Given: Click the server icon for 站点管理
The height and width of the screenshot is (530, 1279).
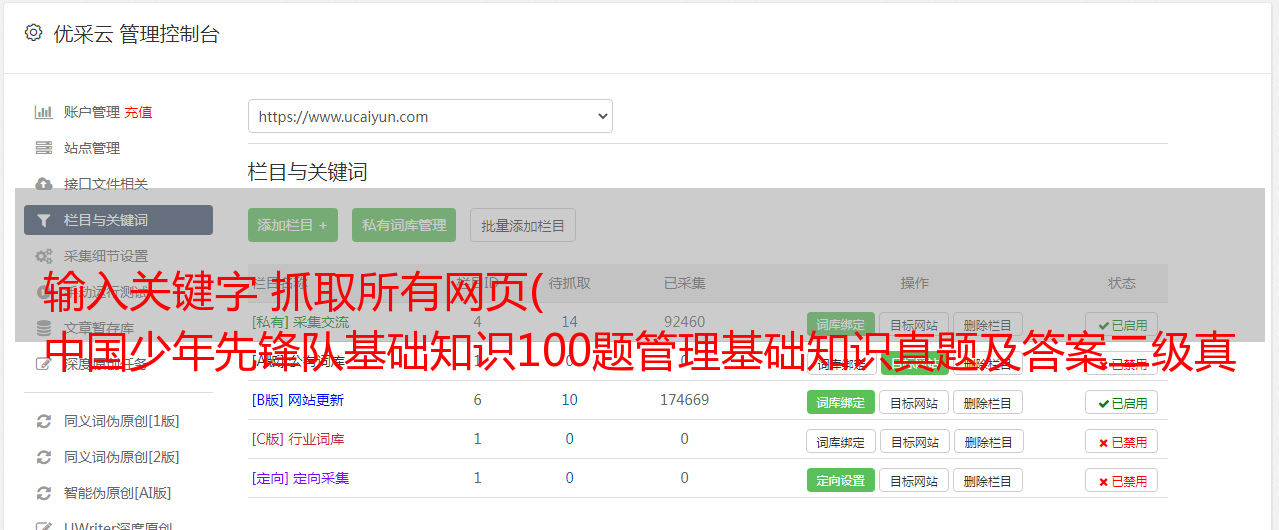Looking at the screenshot, I should (43, 148).
